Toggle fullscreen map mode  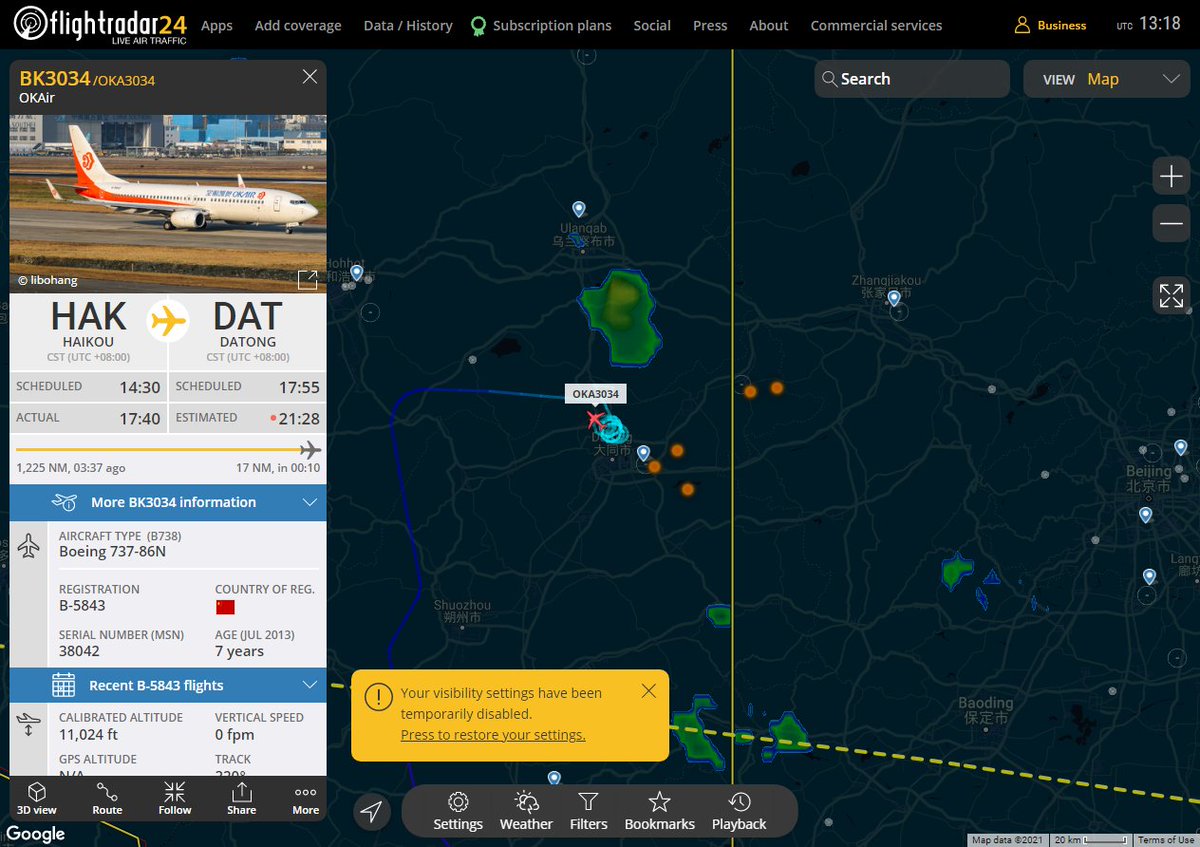[x=1170, y=295]
